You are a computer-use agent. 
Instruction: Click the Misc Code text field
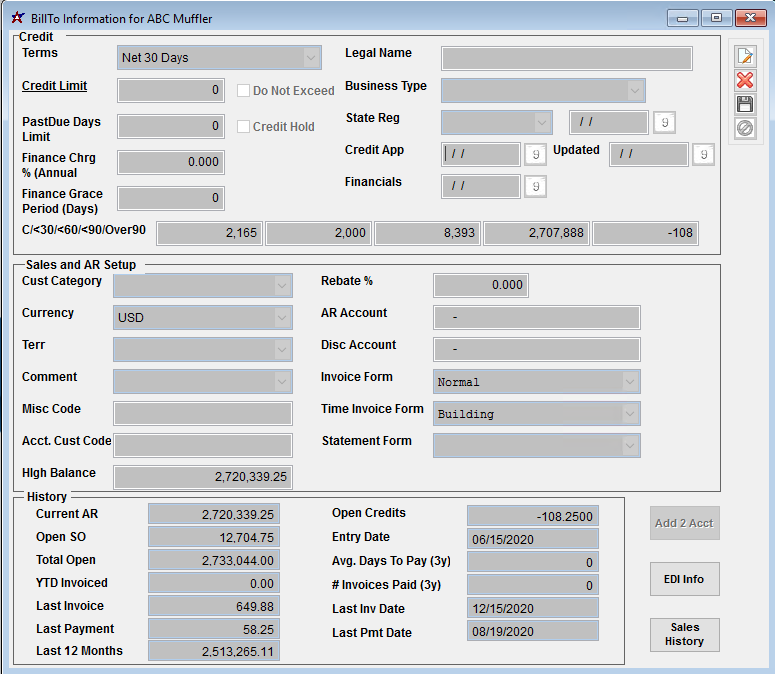click(203, 414)
